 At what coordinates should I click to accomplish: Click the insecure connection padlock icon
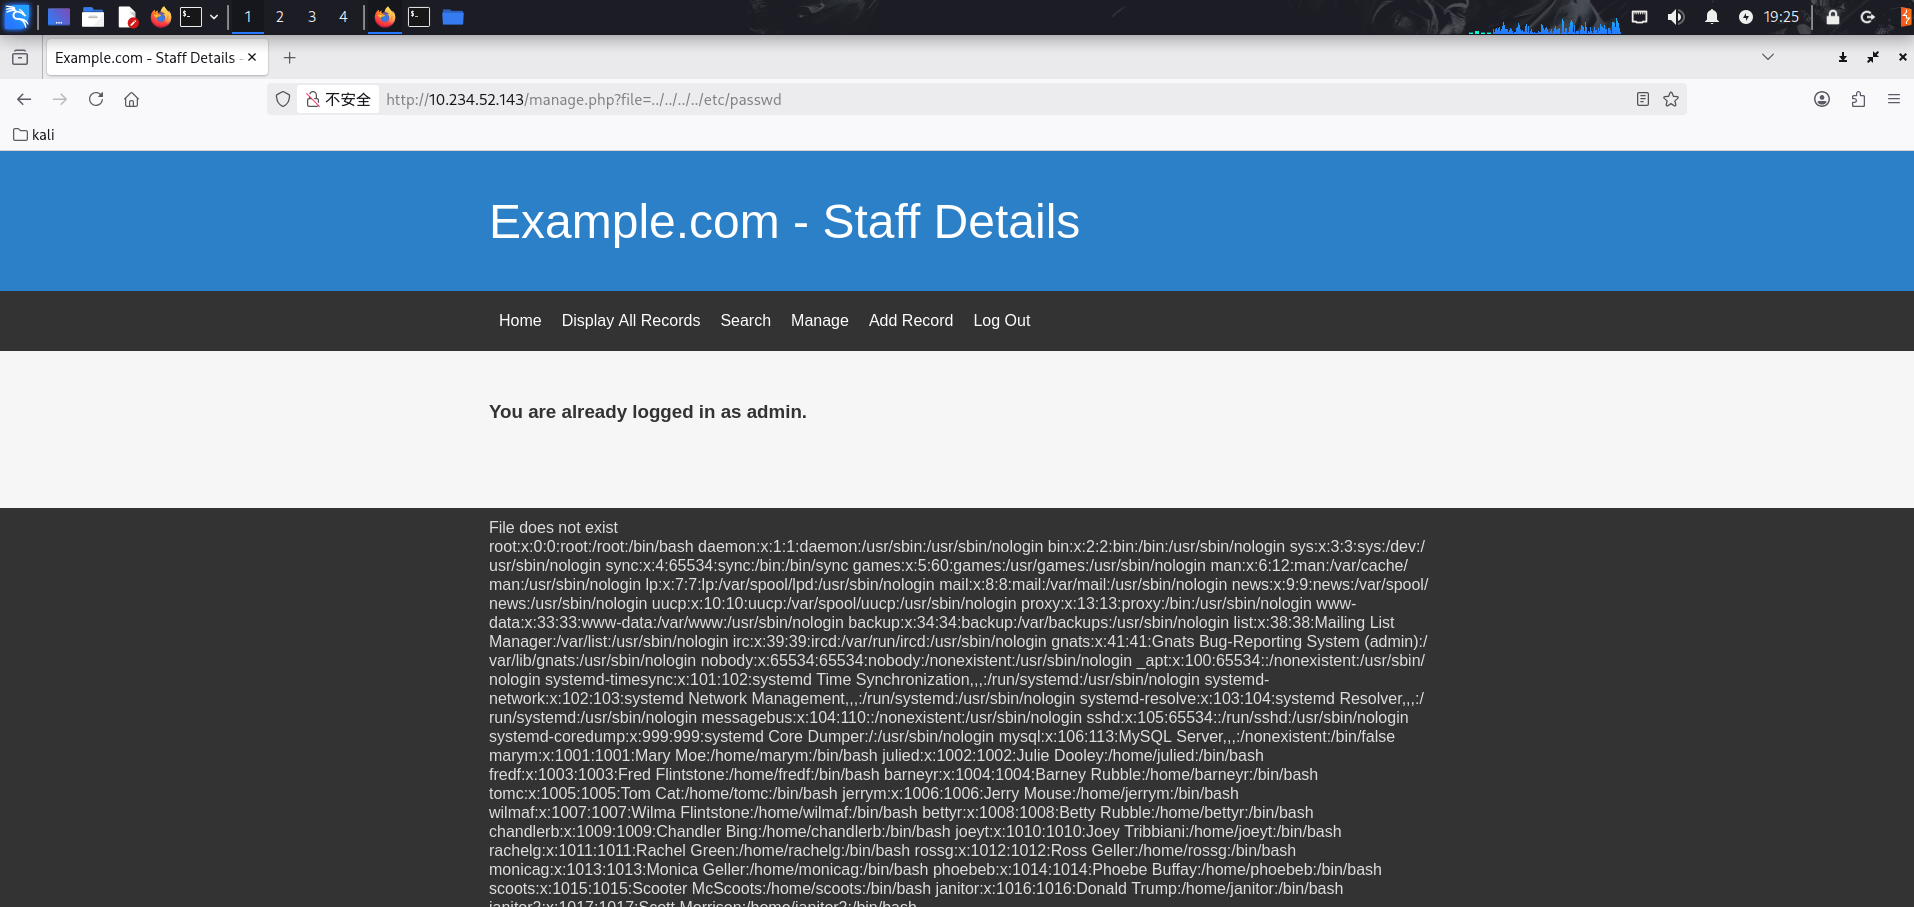[x=313, y=99]
